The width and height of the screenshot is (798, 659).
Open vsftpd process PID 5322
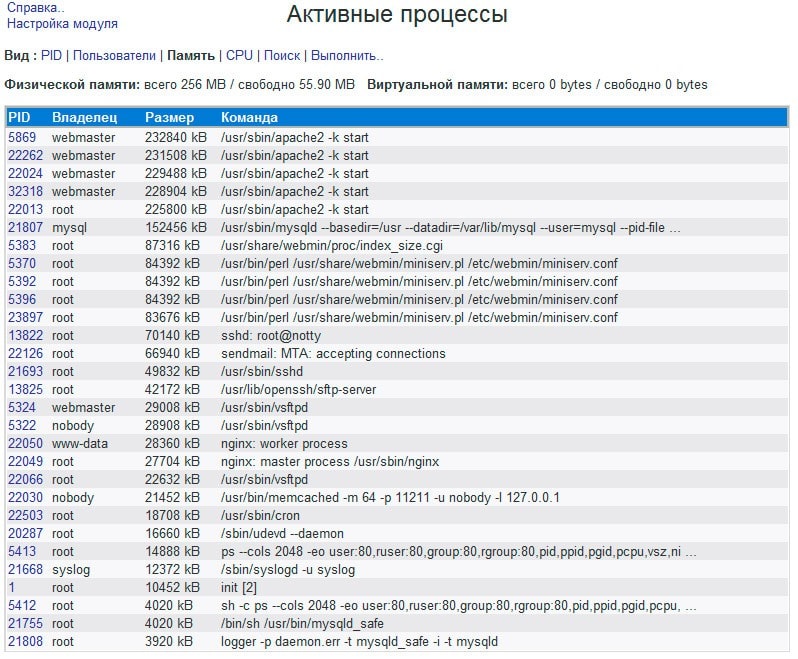[x=22, y=425]
